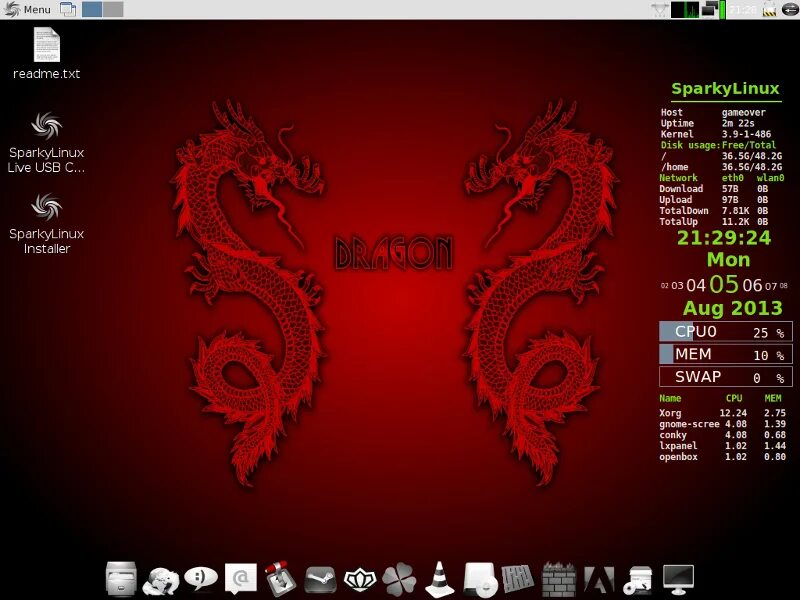The width and height of the screenshot is (800, 600).
Task: Click the SparkyLinux conky title
Action: tap(725, 88)
